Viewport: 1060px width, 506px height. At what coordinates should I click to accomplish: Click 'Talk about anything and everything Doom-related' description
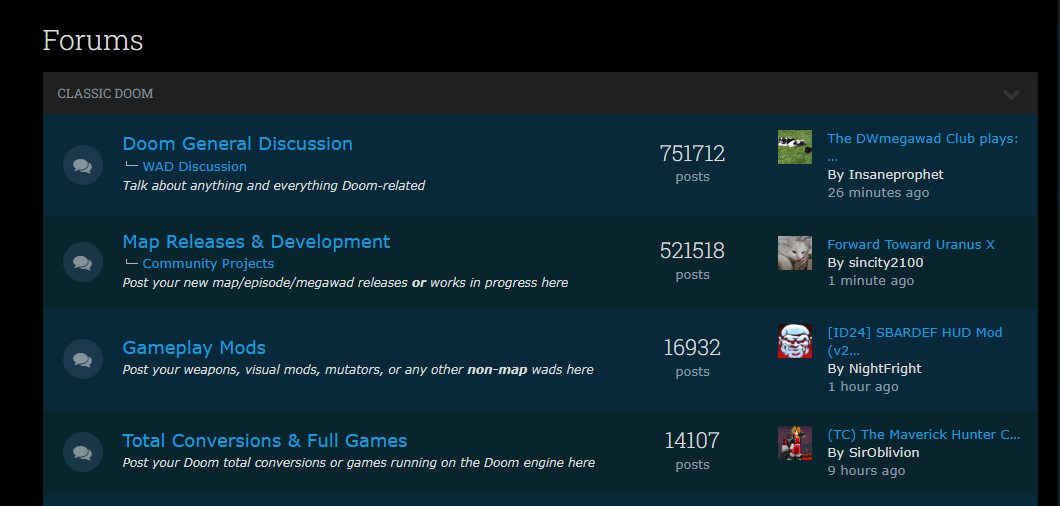[274, 185]
